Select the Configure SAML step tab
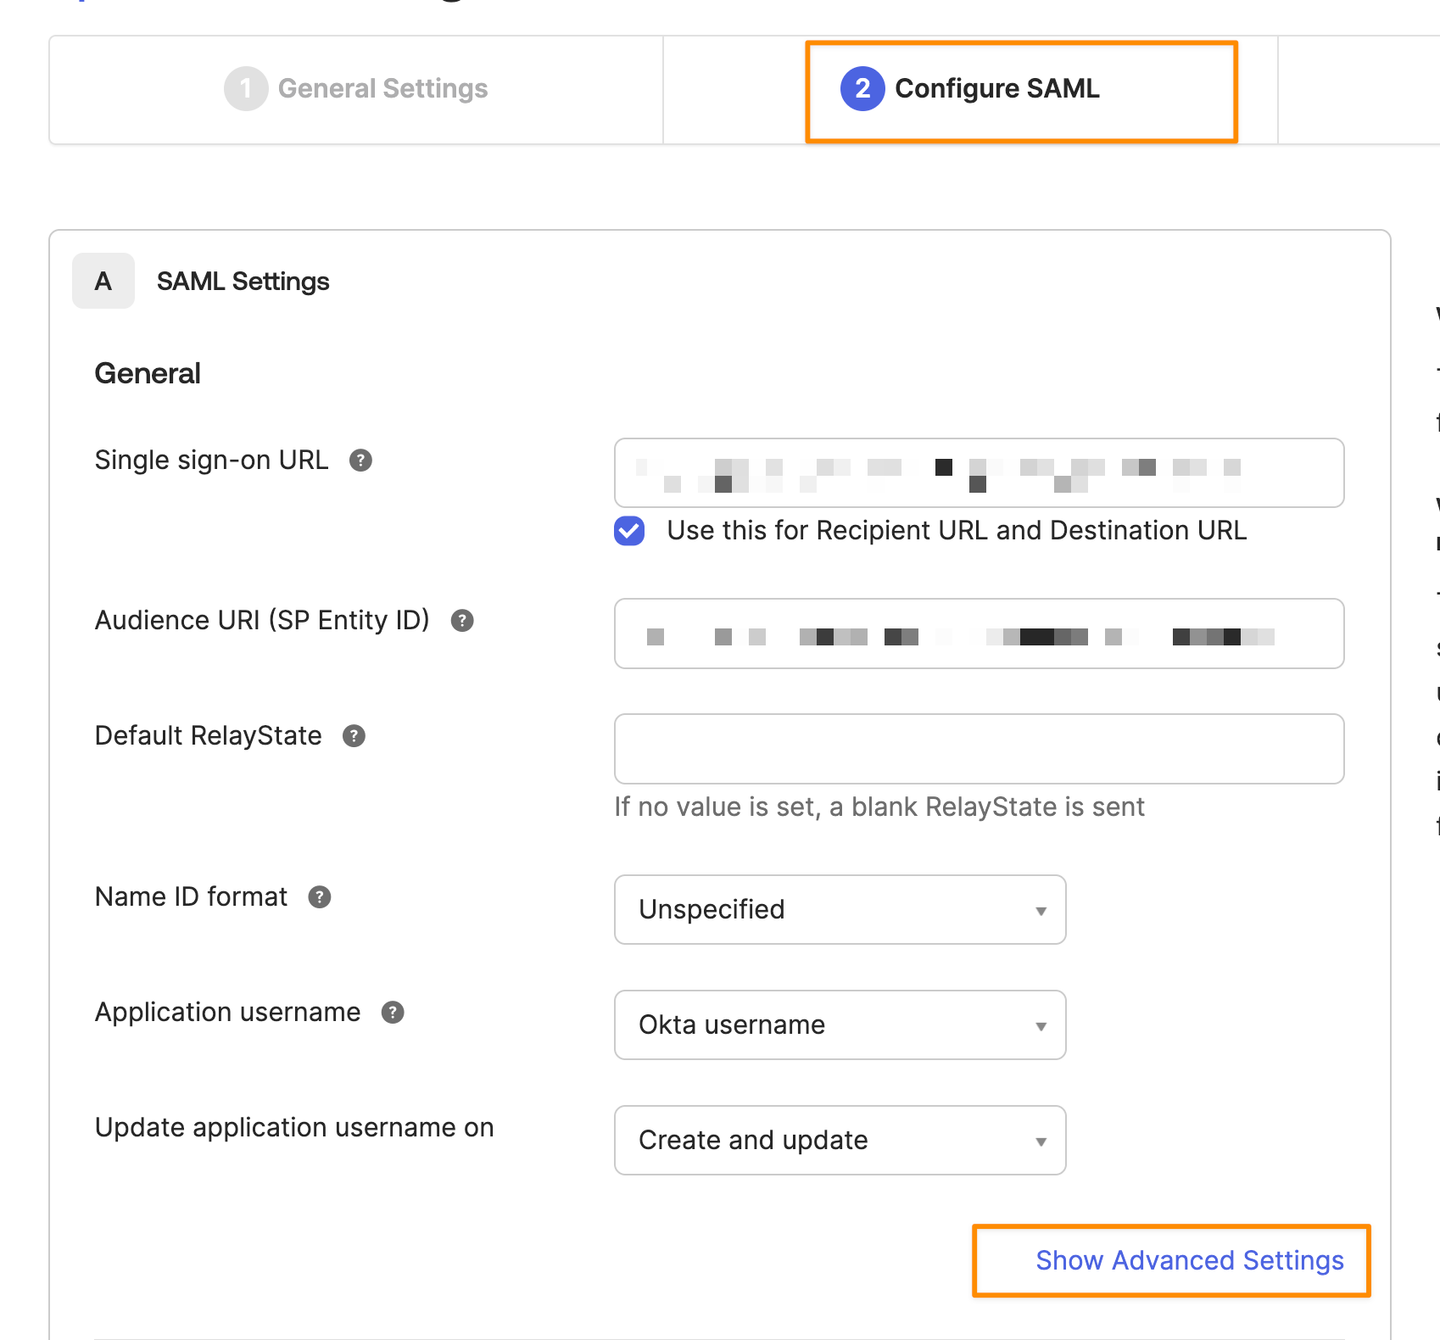This screenshot has height=1340, width=1440. click(x=997, y=89)
